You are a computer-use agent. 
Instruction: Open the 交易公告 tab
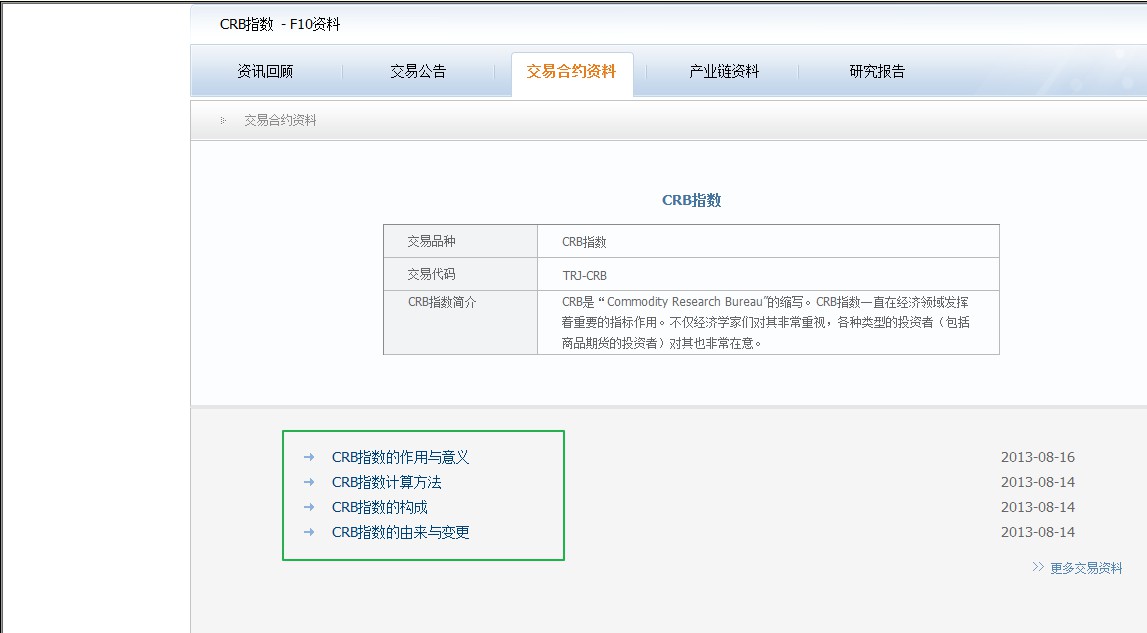coord(418,71)
